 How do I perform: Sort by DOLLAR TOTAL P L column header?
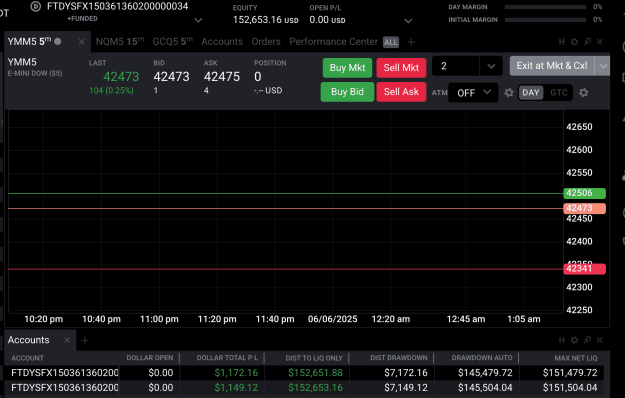[227, 358]
